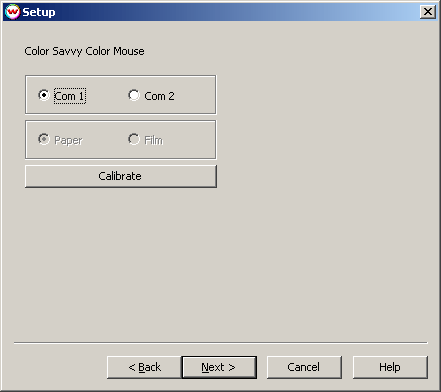Open the Setup window system icon menu
This screenshot has height=392, width=441.
coord(12,12)
